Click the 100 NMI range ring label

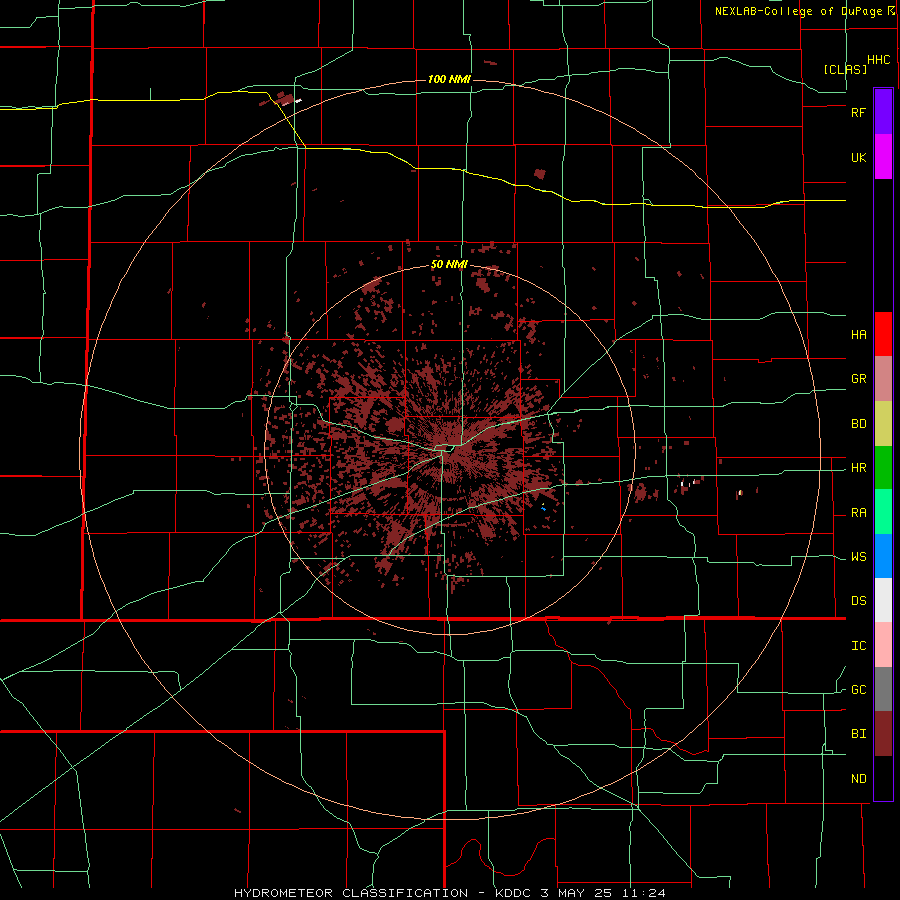pyautogui.click(x=449, y=79)
